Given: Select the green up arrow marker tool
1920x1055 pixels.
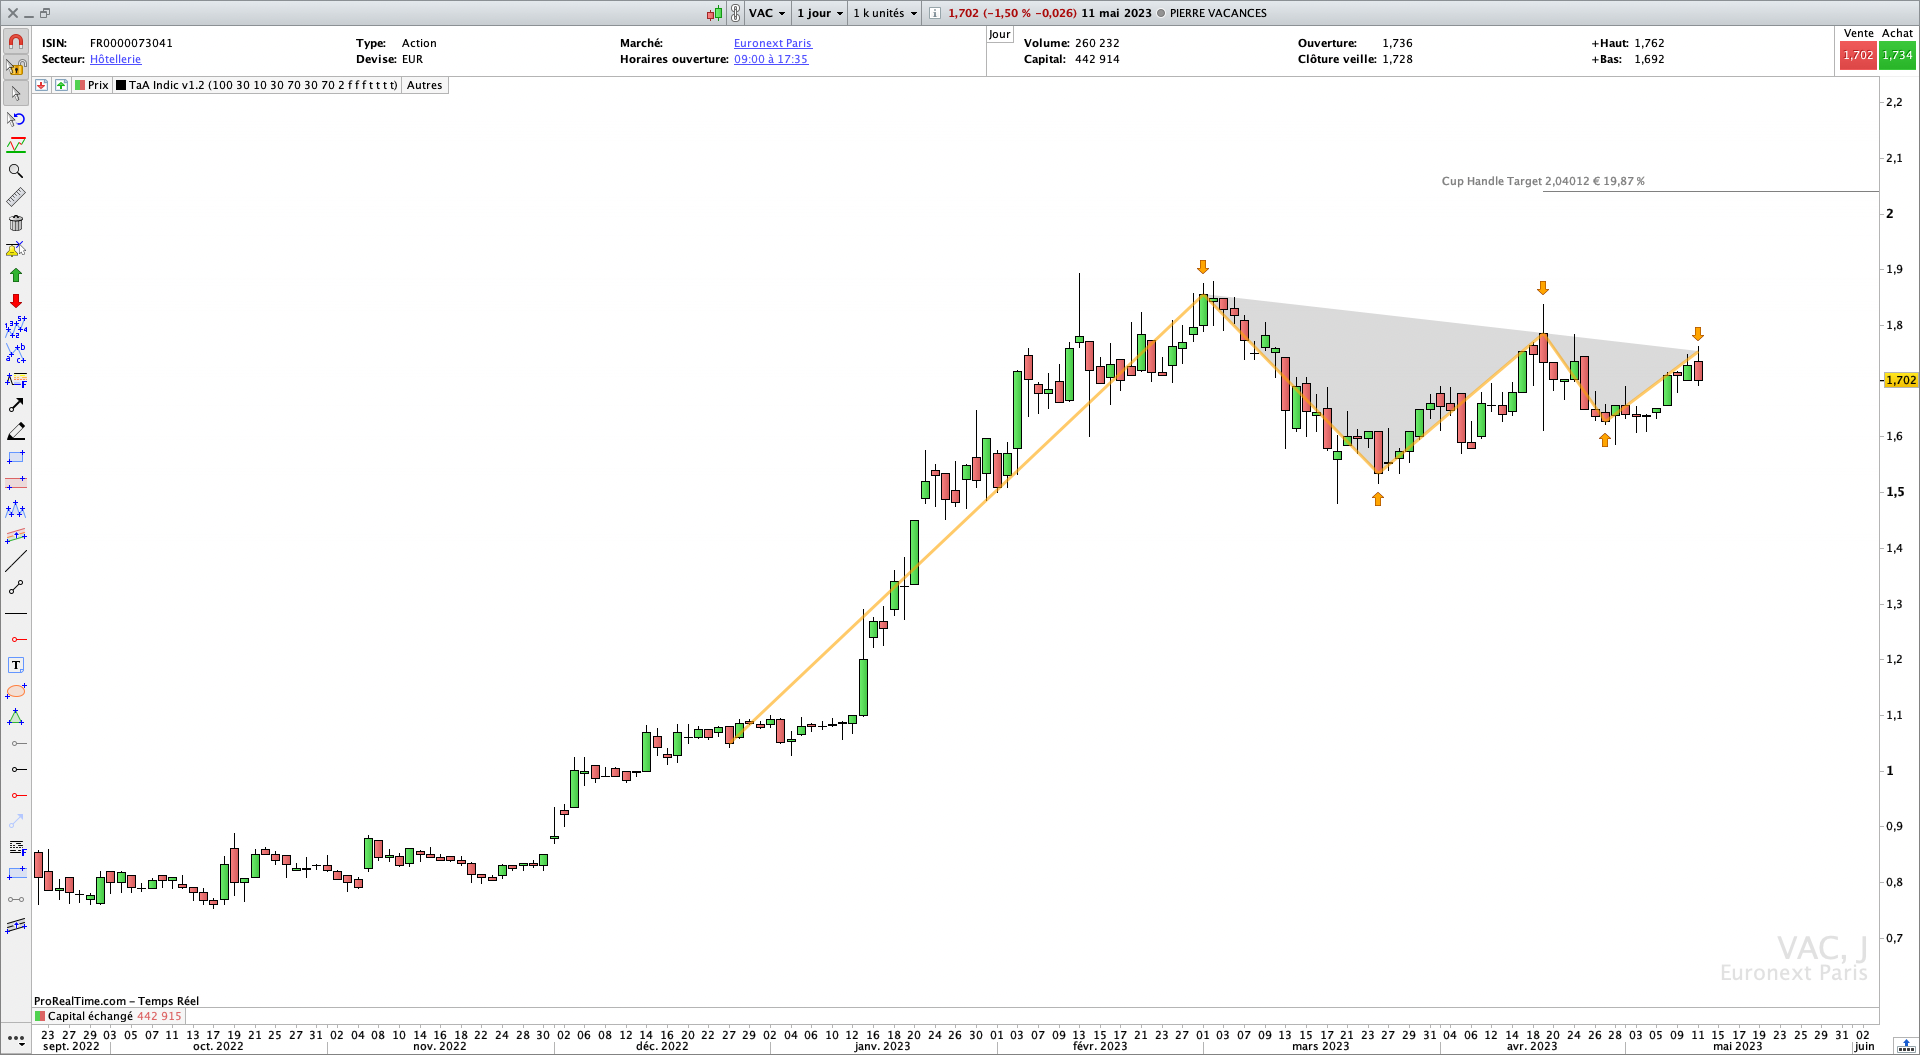Looking at the screenshot, I should pos(16,275).
